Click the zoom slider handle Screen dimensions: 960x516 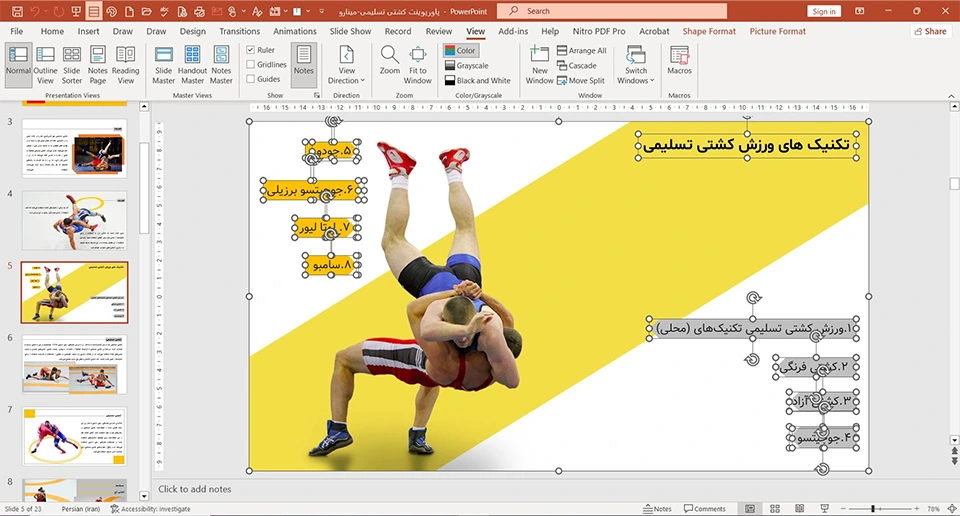872,509
